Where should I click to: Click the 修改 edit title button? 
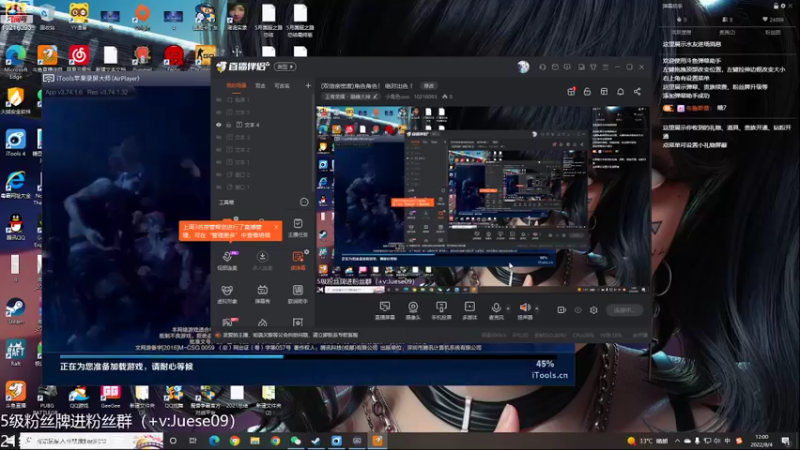(x=429, y=86)
